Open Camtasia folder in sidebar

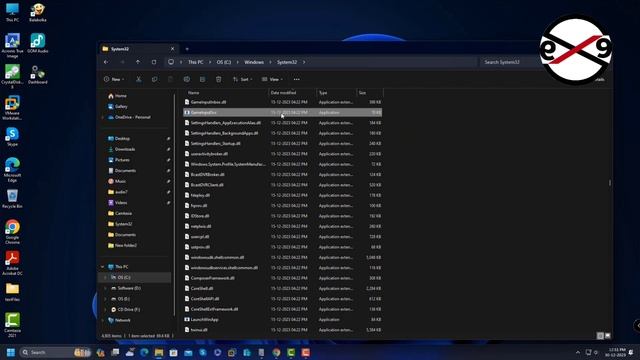(120, 213)
